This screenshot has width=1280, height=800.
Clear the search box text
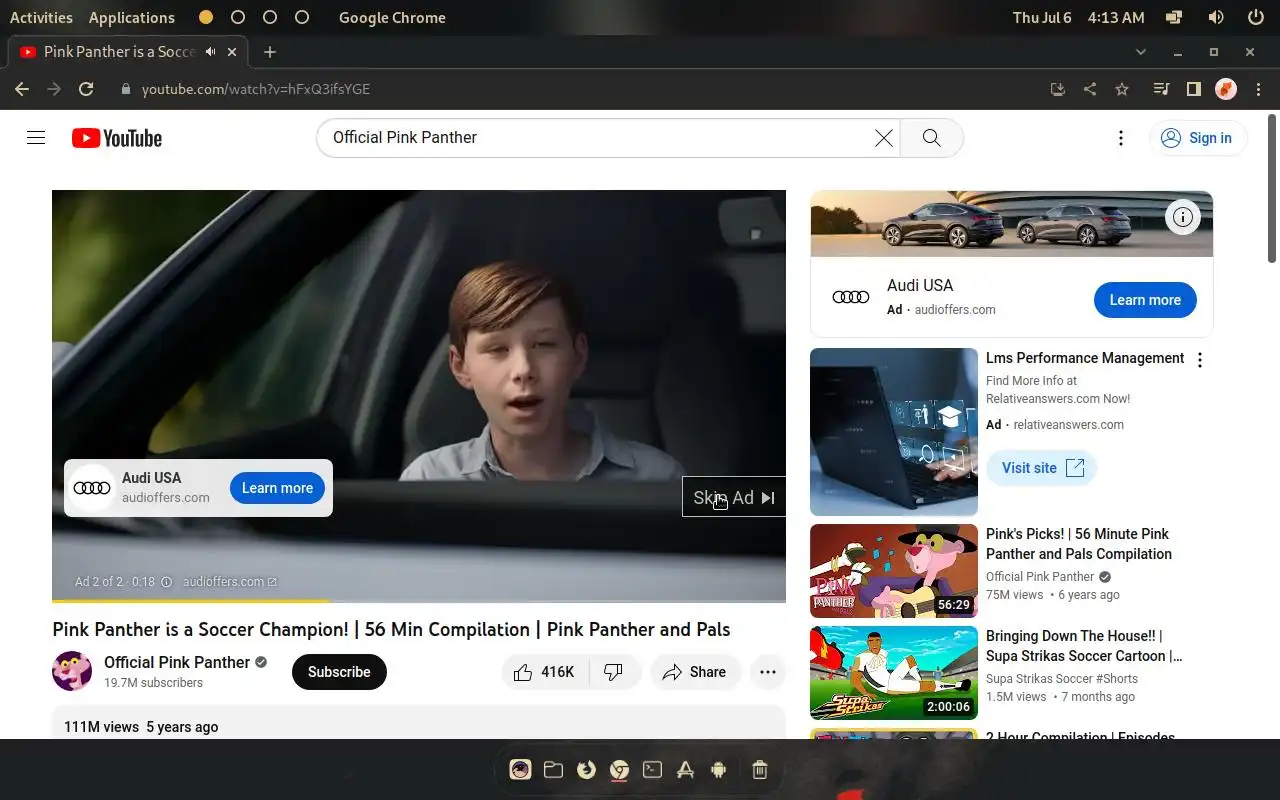point(884,138)
